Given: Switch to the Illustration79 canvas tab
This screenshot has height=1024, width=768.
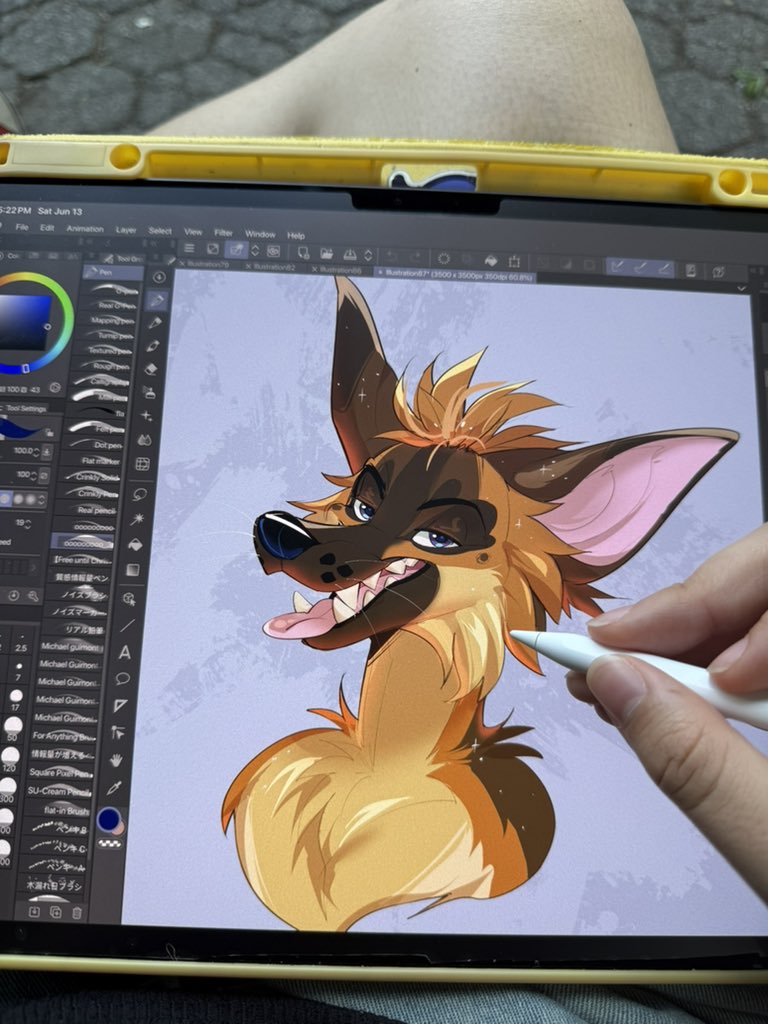Looking at the screenshot, I should point(207,264).
